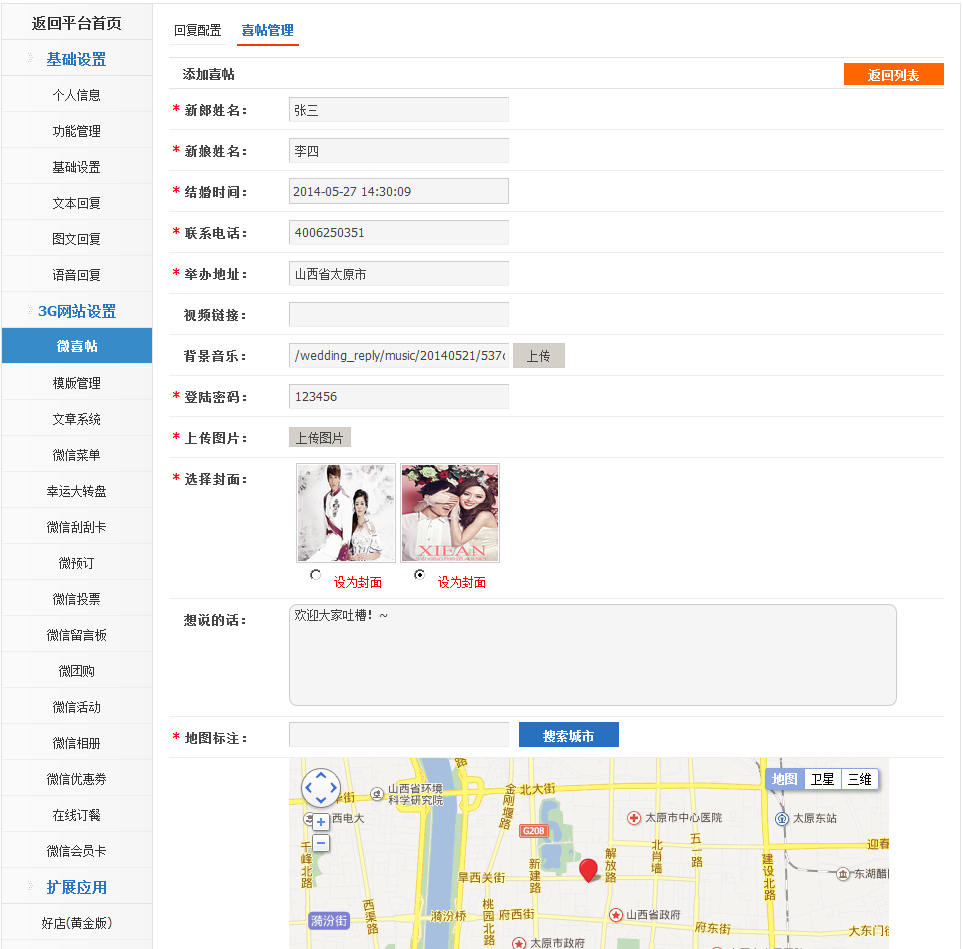This screenshot has height=949, width=963.
Task: Open 微信投票 in sidebar
Action: point(77,599)
